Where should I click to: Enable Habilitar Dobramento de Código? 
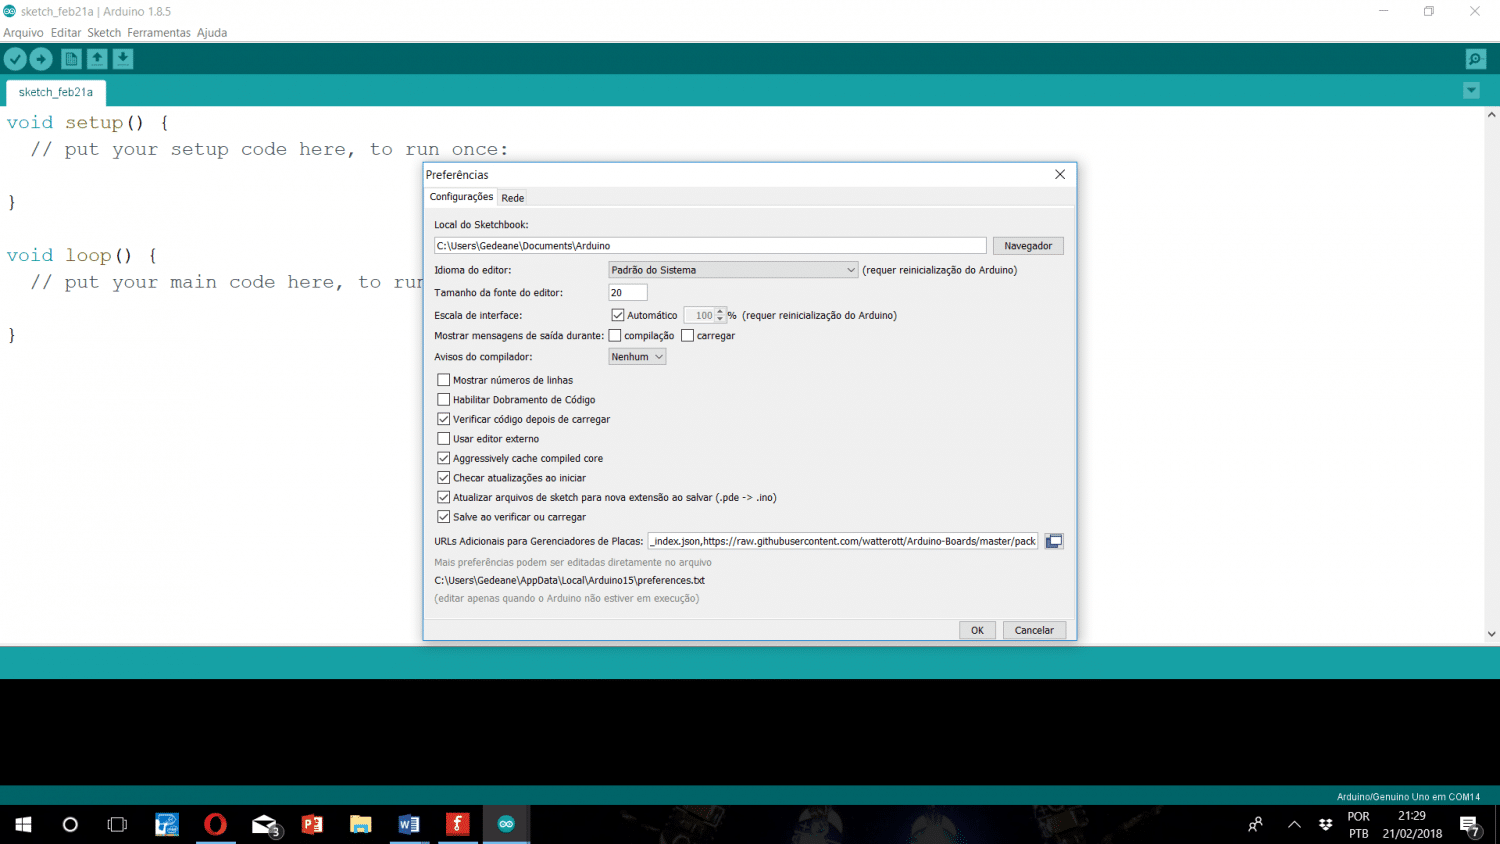(x=444, y=400)
